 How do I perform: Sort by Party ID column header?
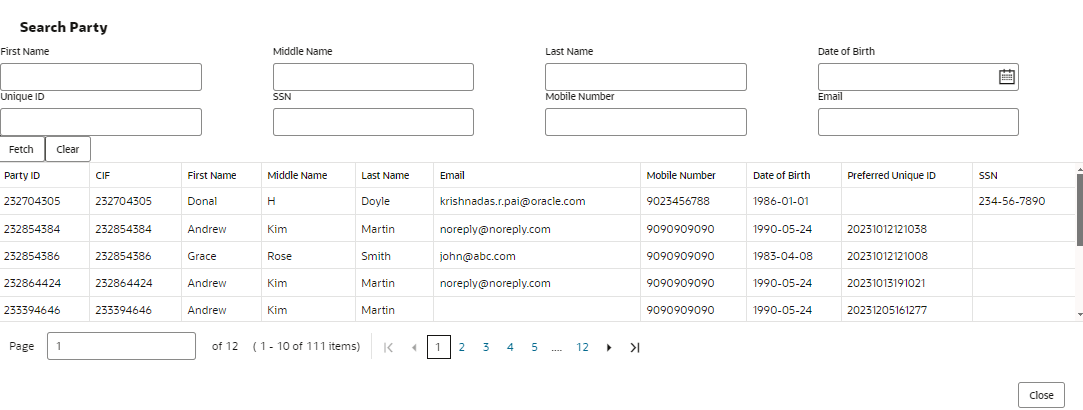point(22,175)
